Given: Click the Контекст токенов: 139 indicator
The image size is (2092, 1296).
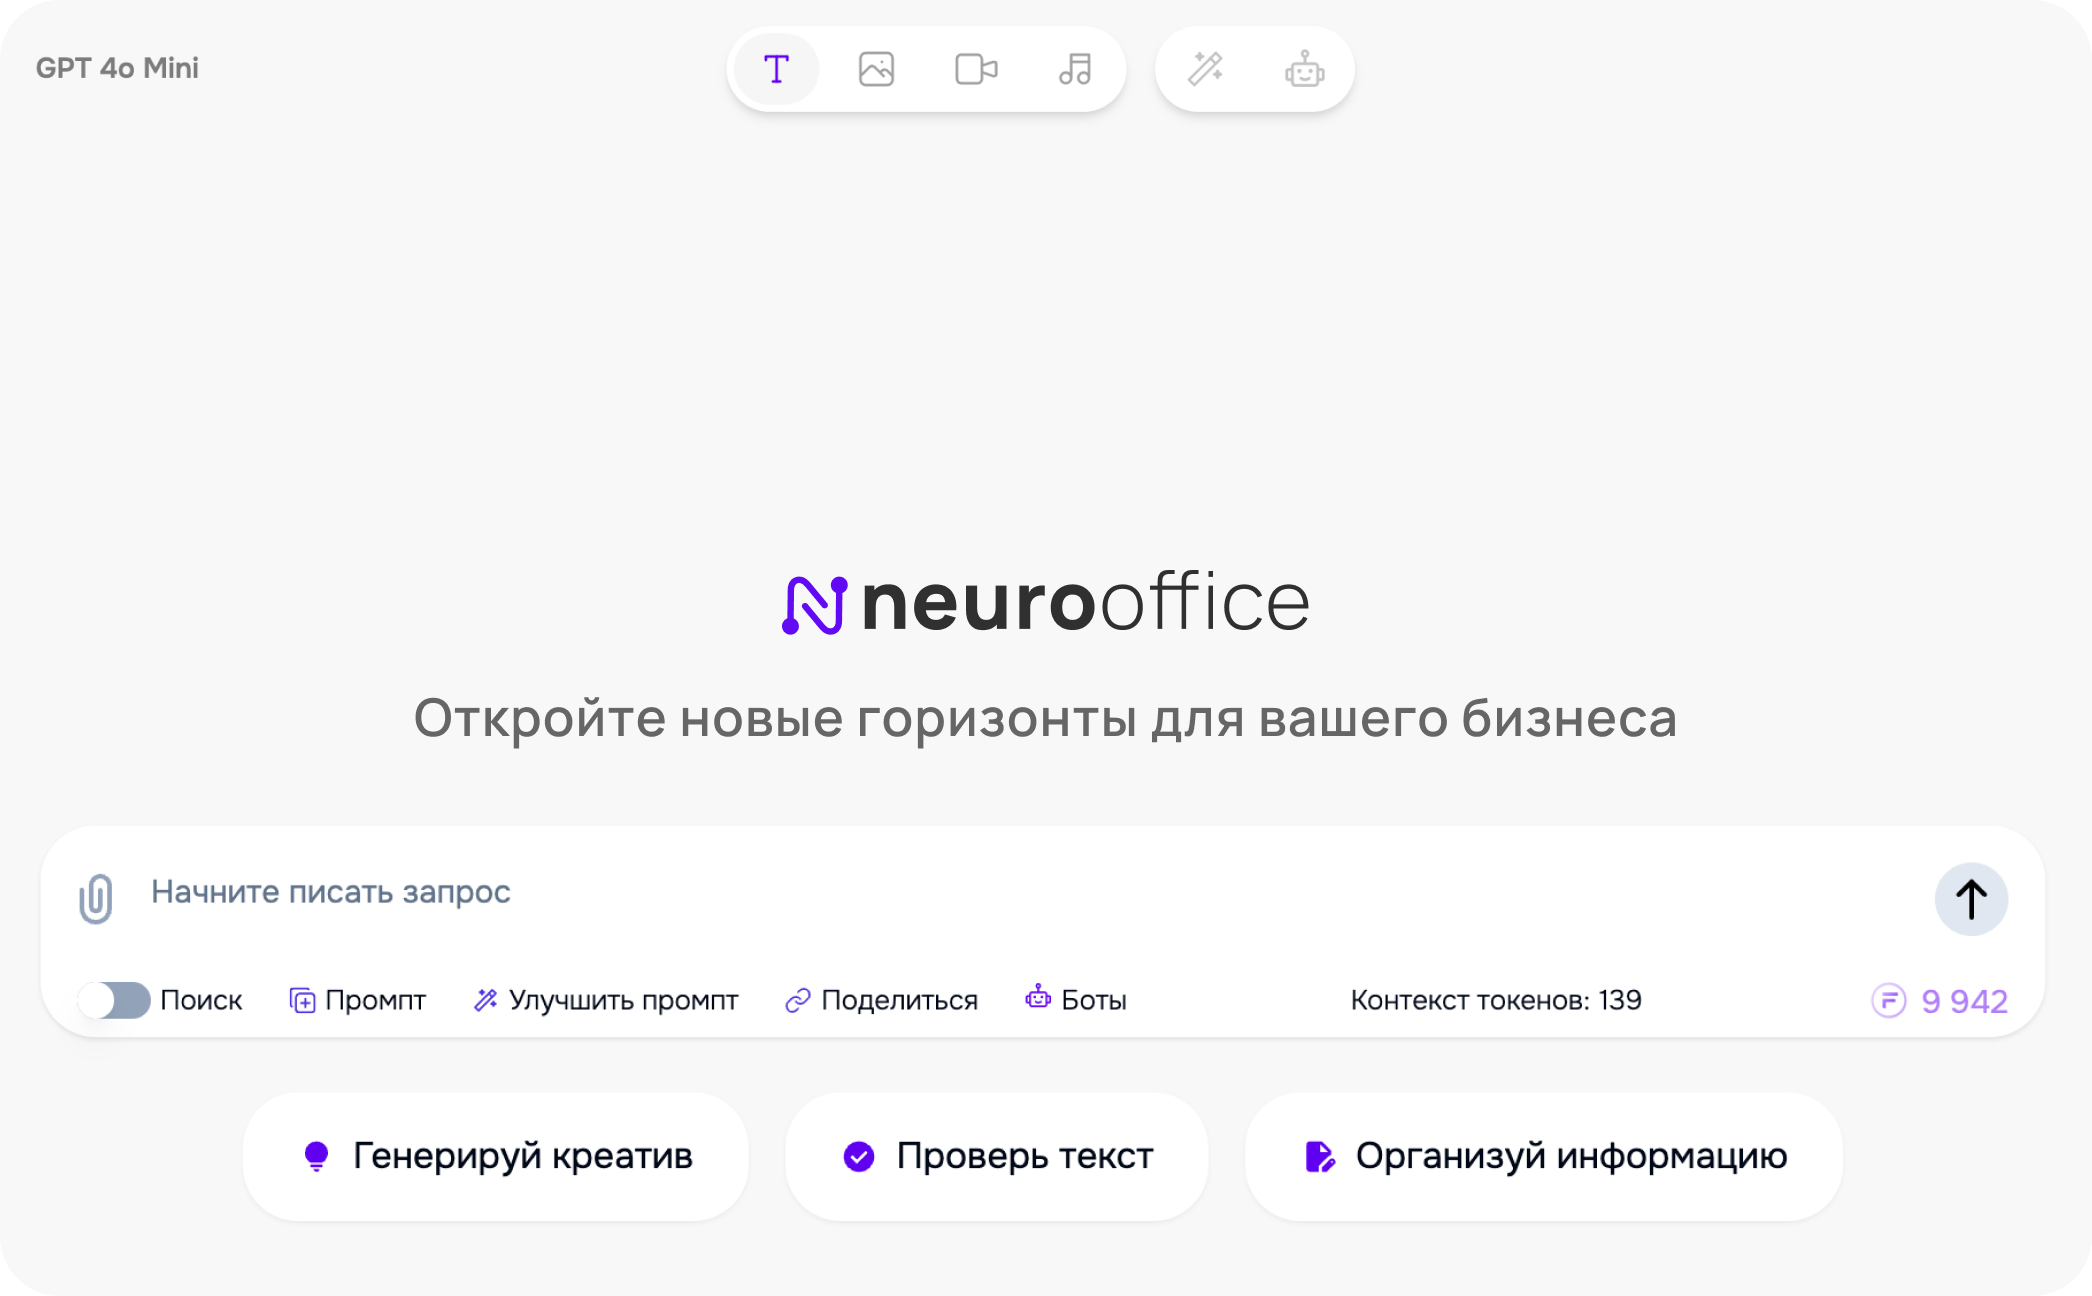Looking at the screenshot, I should (x=1496, y=1000).
